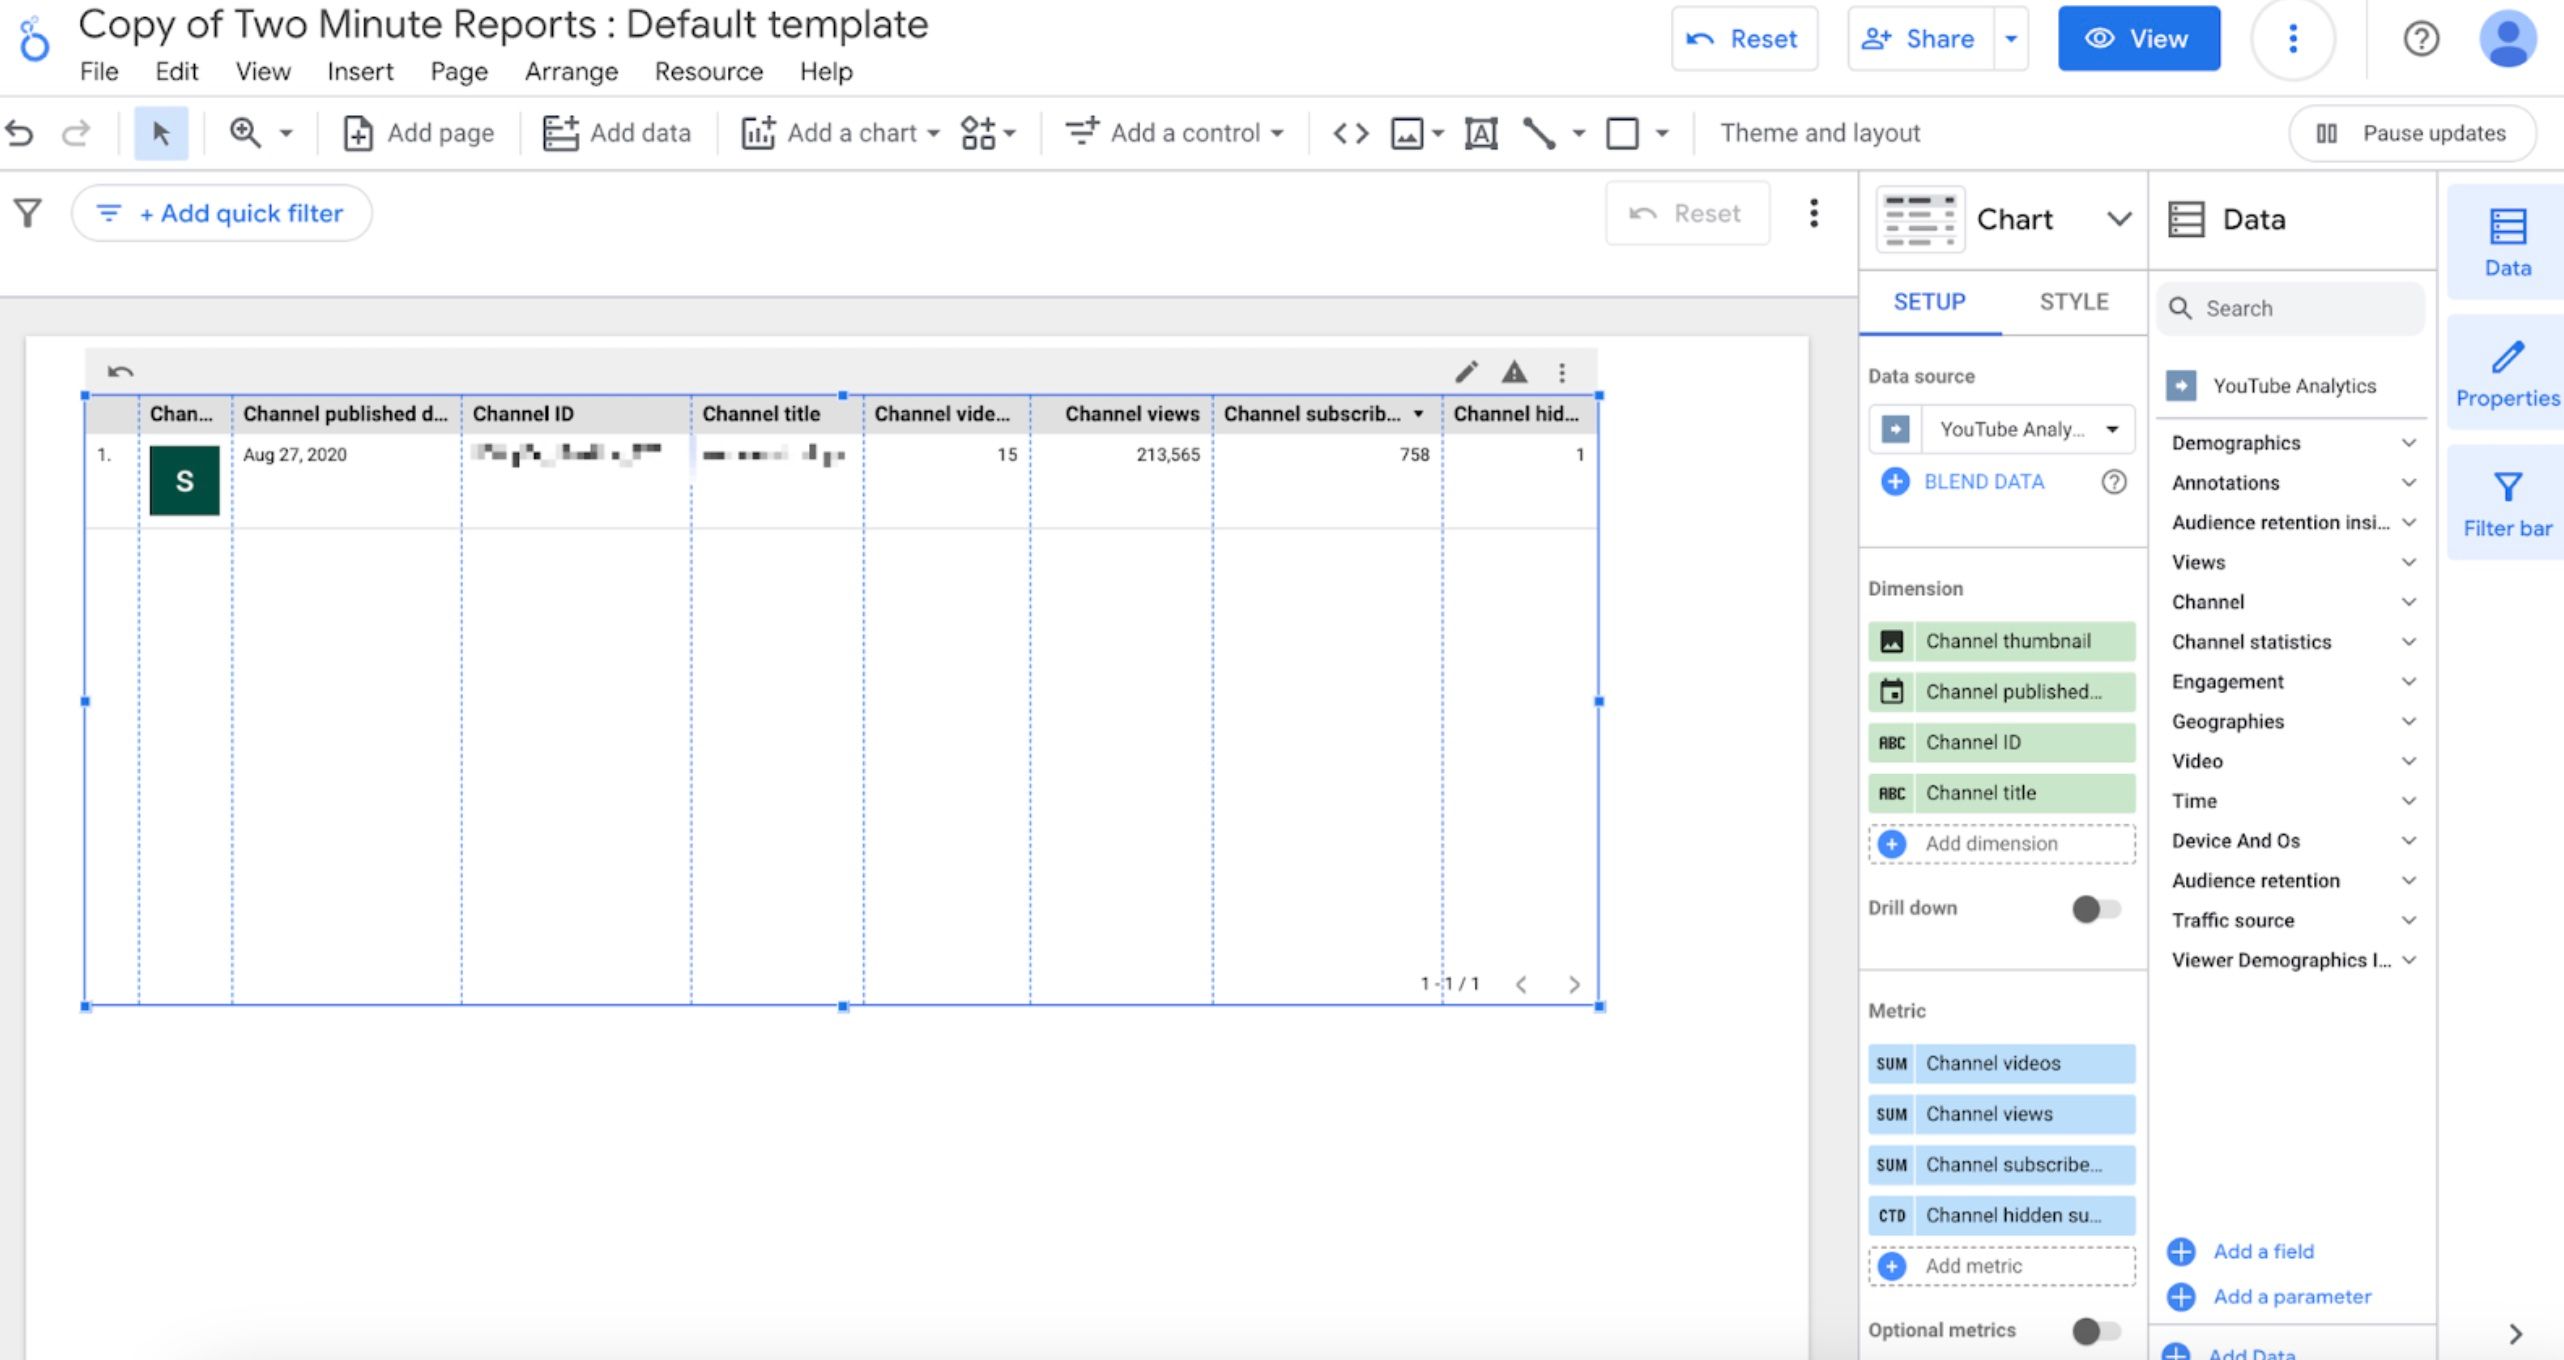The width and height of the screenshot is (2564, 1360).
Task: Click the edit pencil above the table
Action: [1466, 372]
